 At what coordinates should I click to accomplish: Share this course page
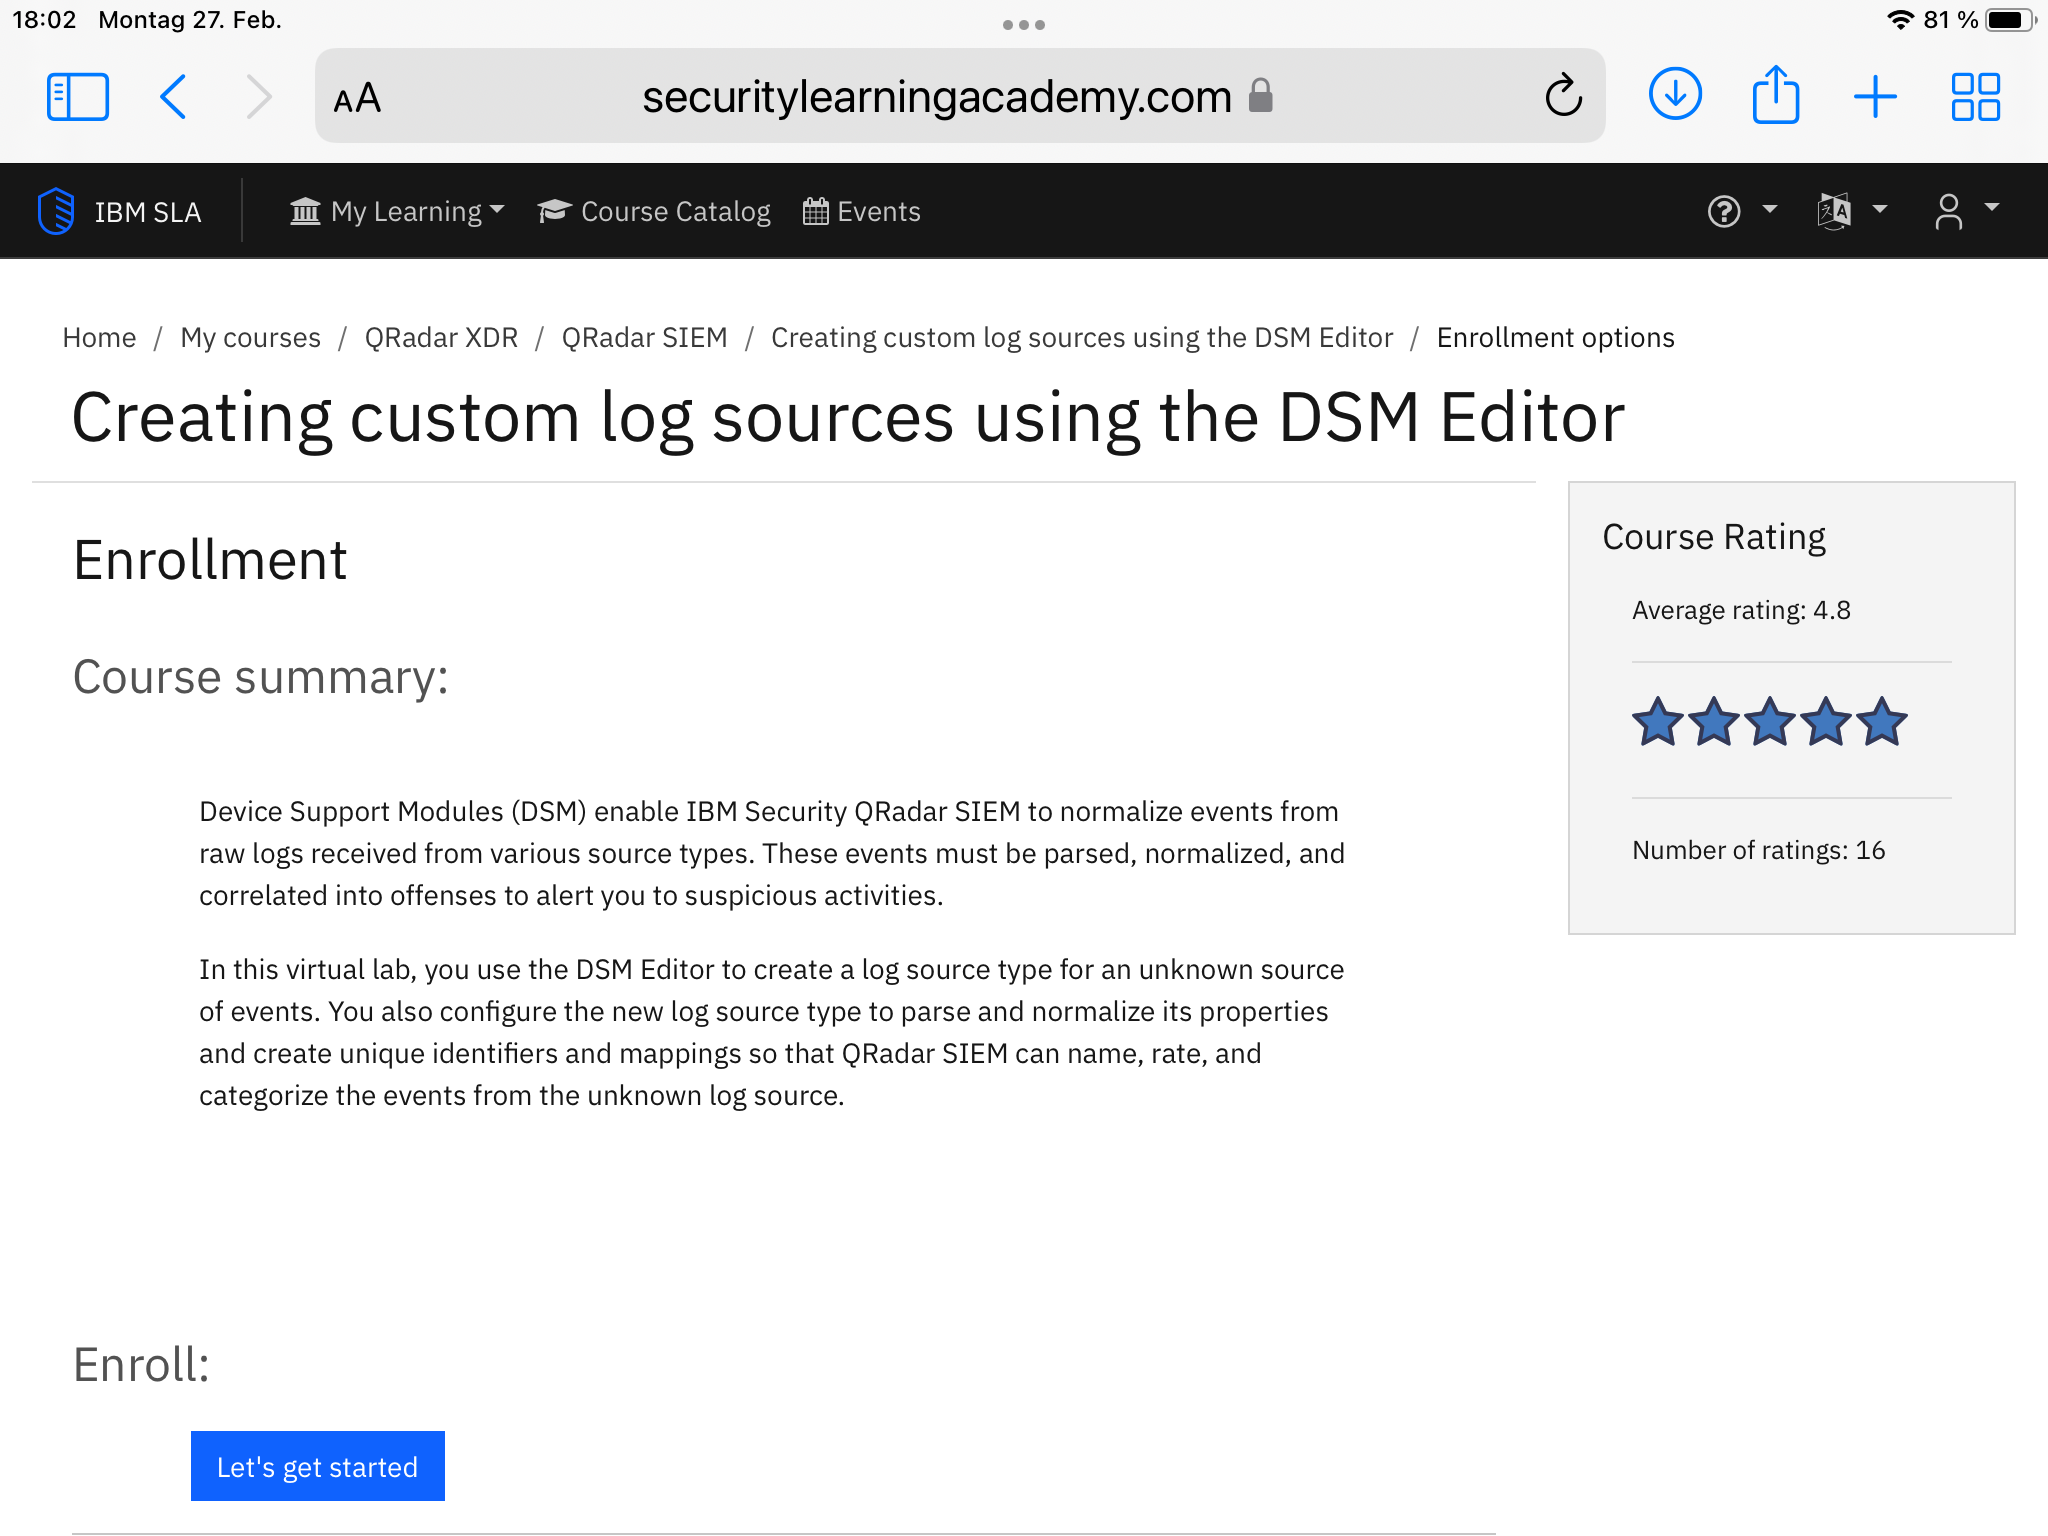[x=1775, y=93]
